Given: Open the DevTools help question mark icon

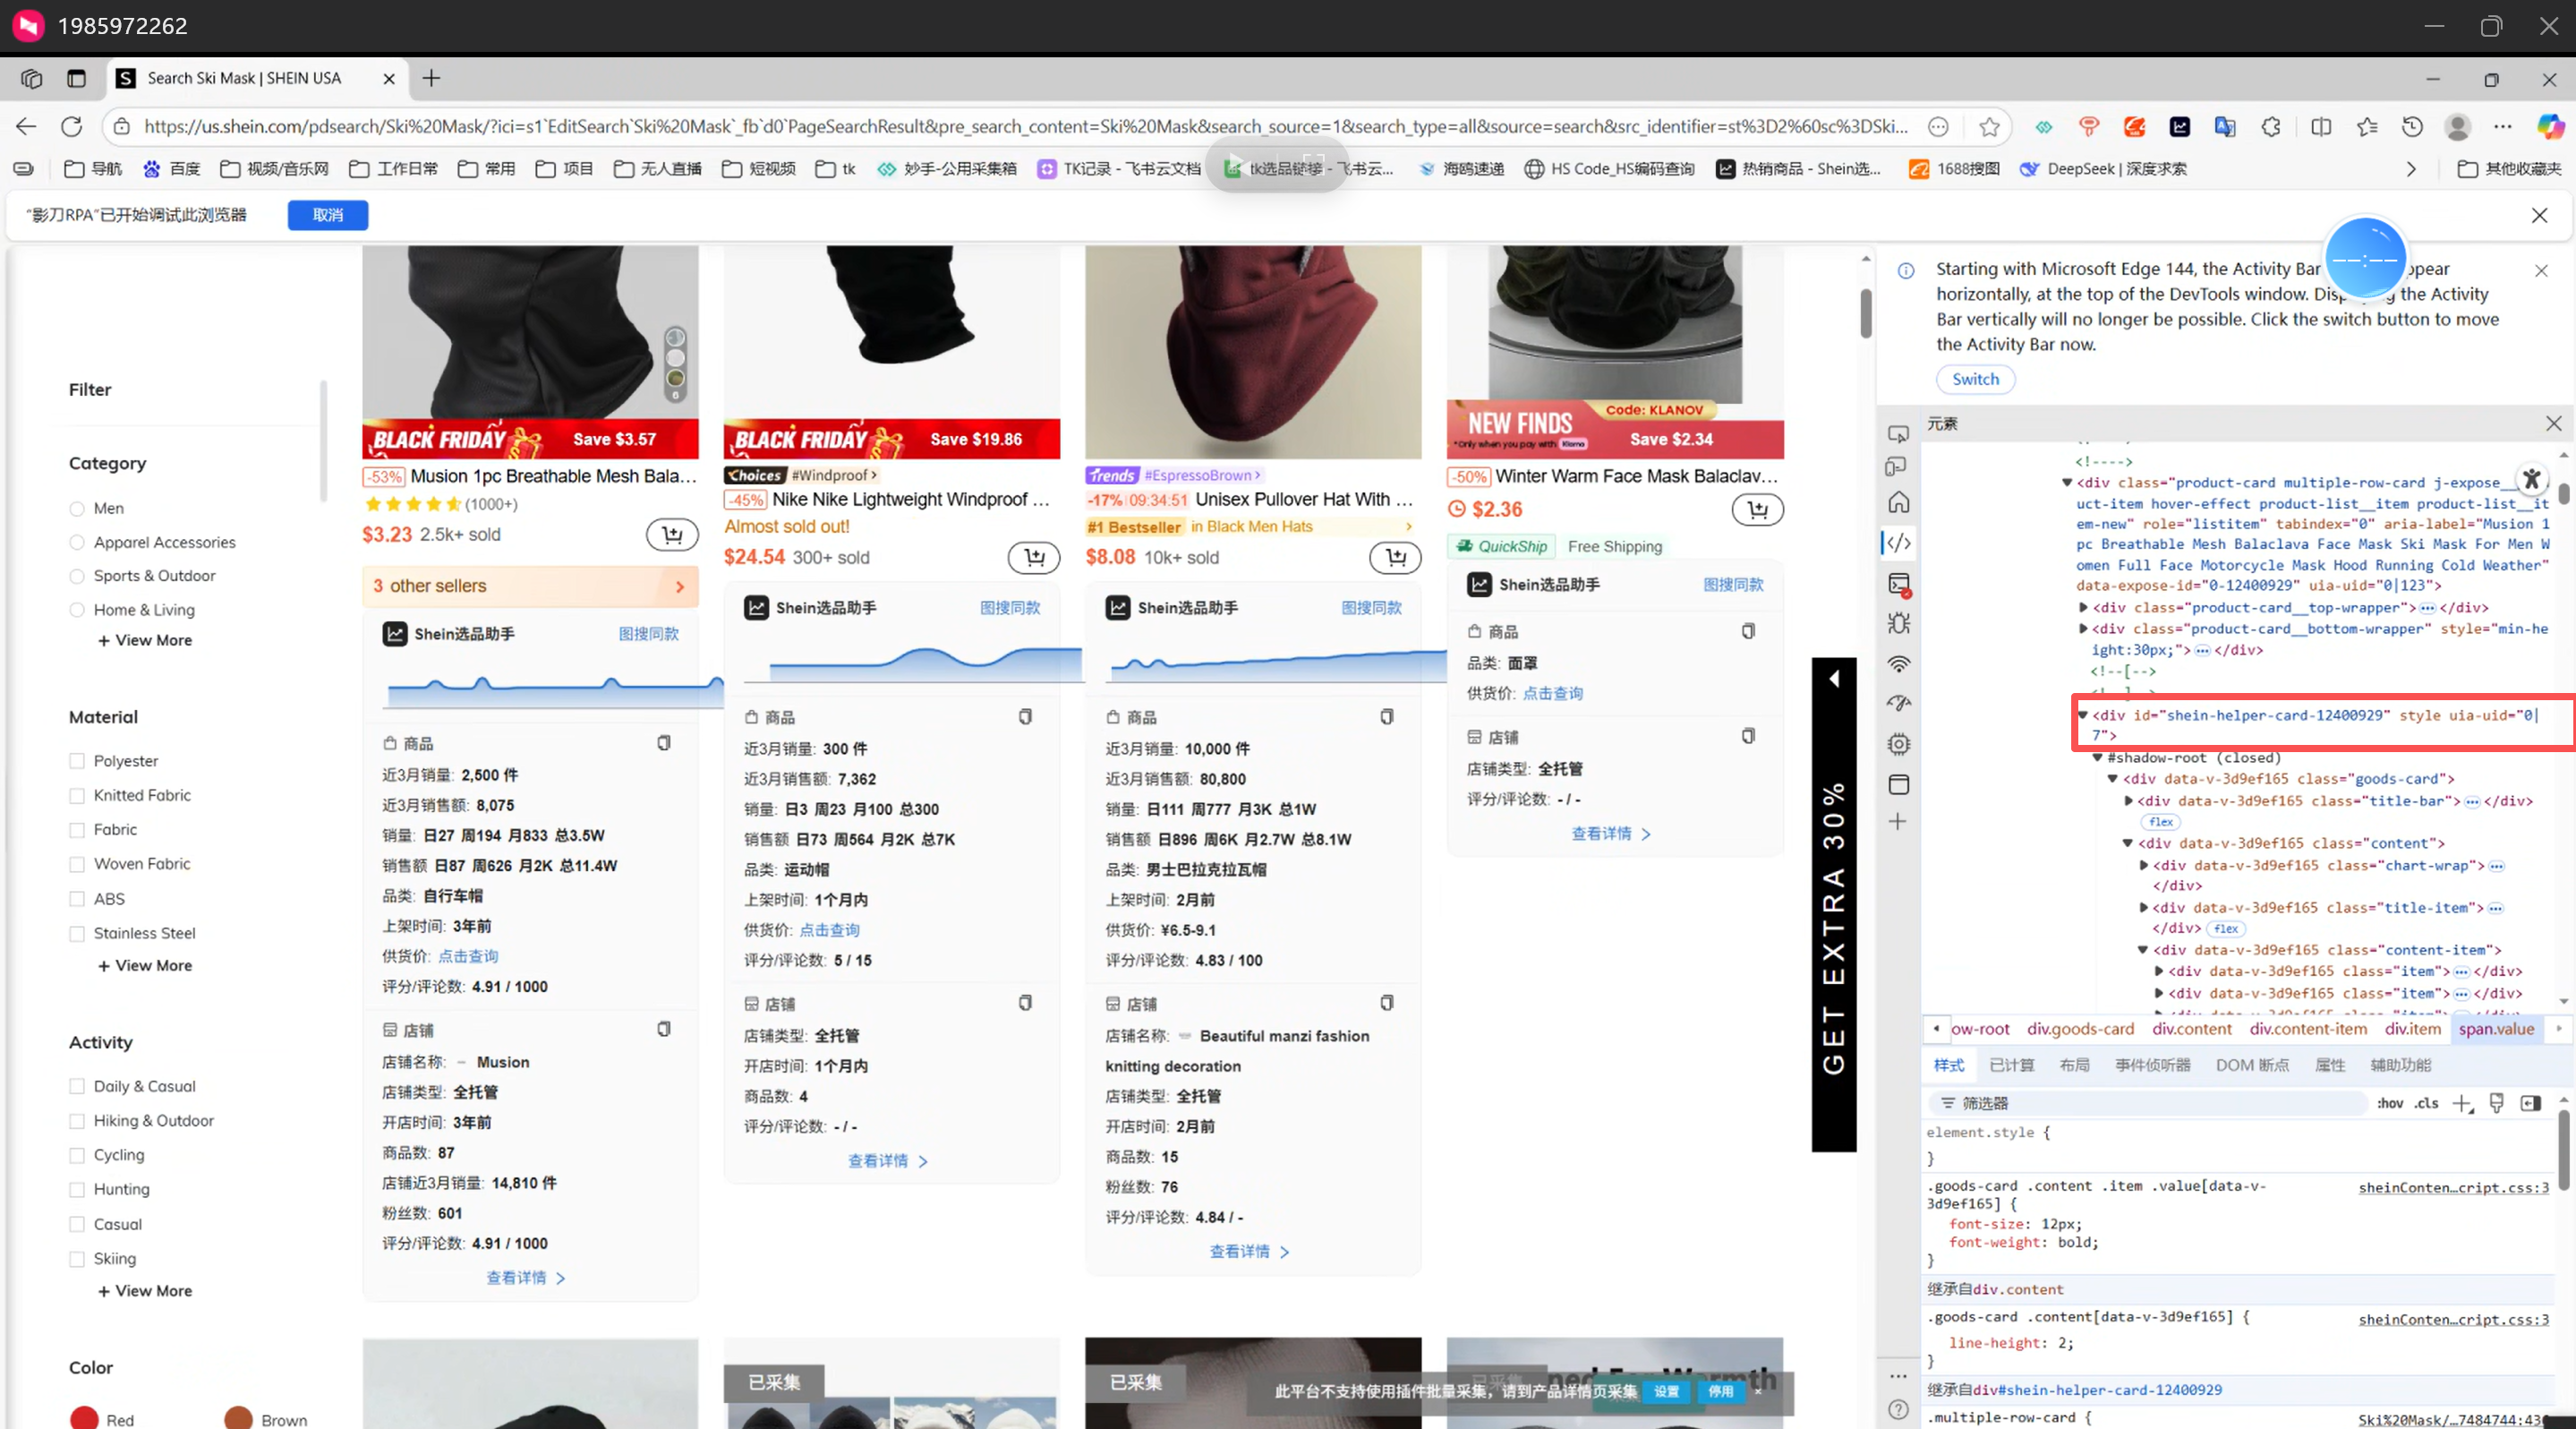Looking at the screenshot, I should [x=1898, y=1410].
